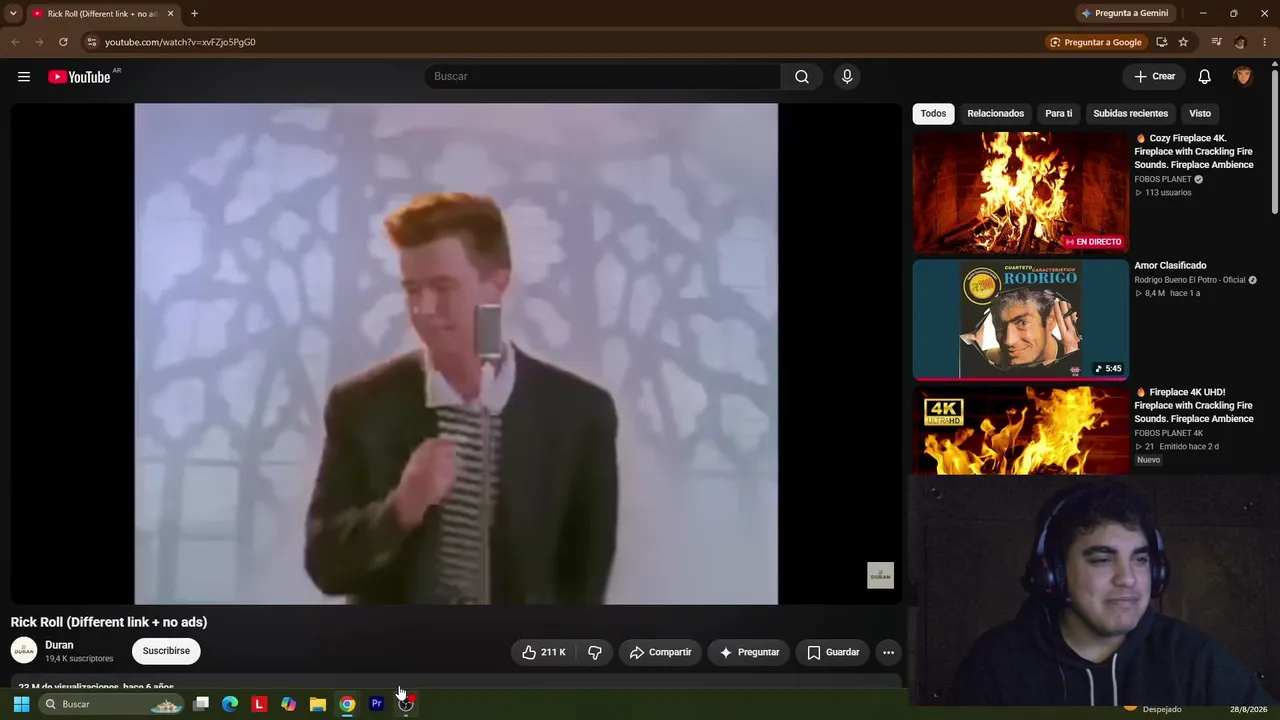Click the Windows taskbar Buscar search box
Screen dimensions: 1280x720
[x=112, y=704]
